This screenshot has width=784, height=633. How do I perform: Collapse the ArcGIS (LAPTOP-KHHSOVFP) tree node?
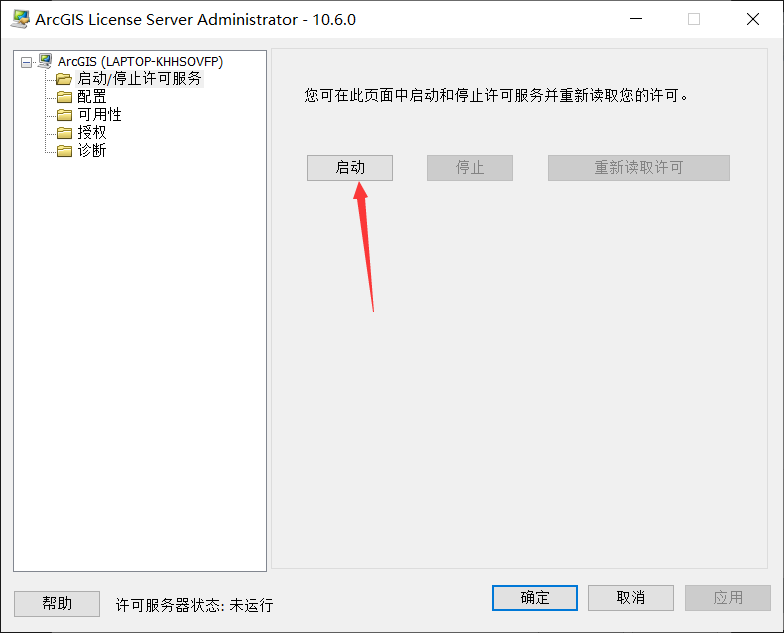[26, 62]
